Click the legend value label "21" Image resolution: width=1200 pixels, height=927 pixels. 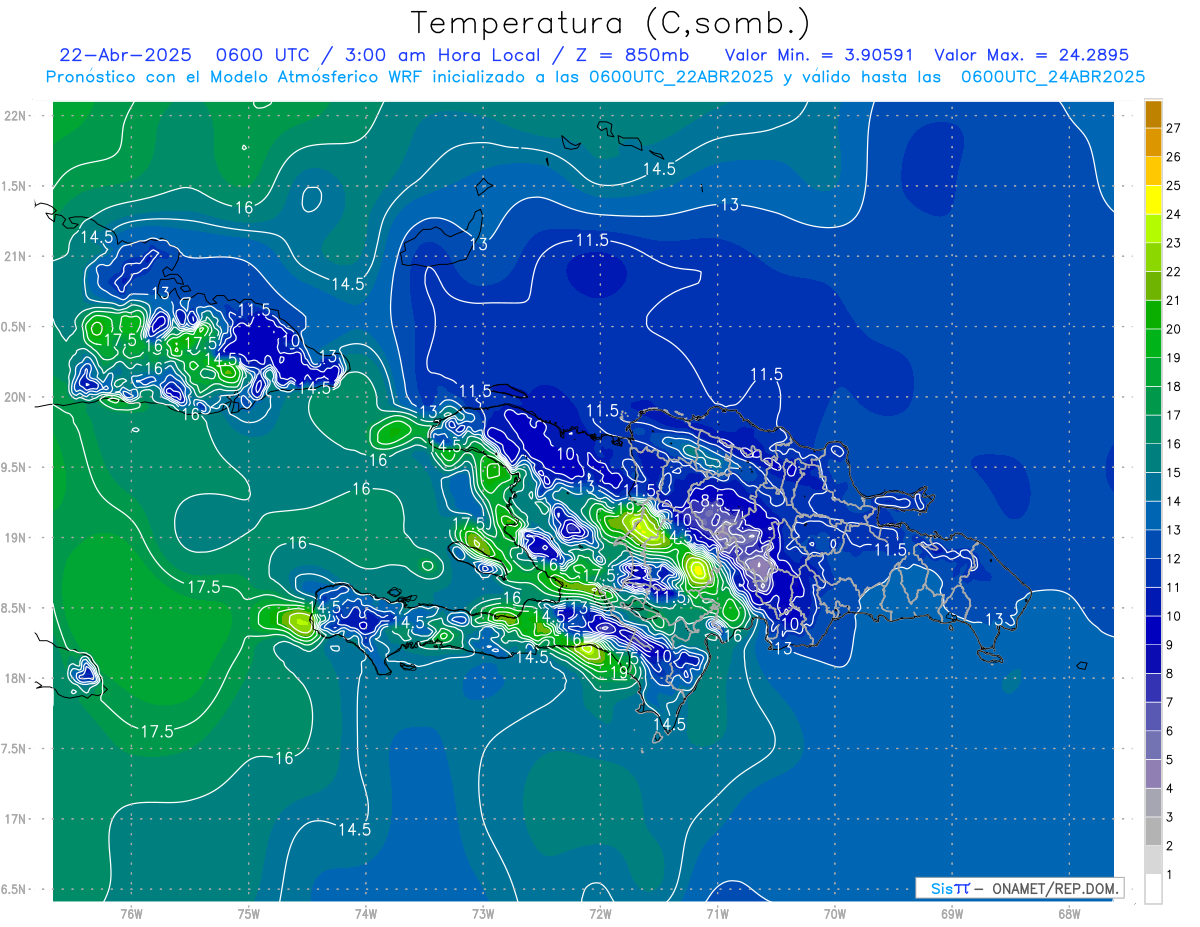pyautogui.click(x=1174, y=300)
